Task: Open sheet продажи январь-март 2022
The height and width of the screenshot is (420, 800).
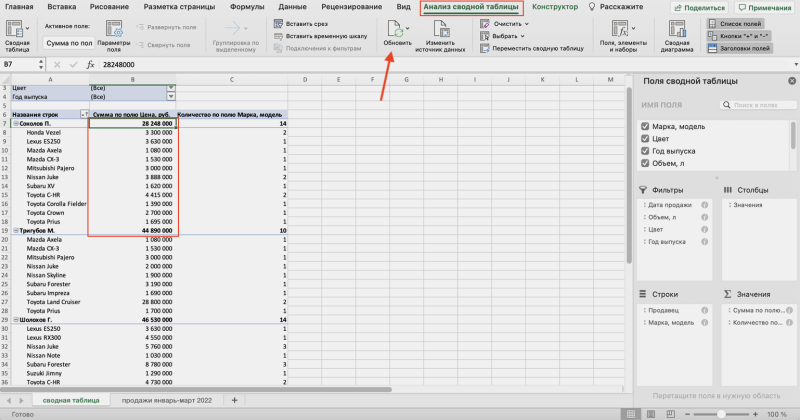Action: [166, 401]
